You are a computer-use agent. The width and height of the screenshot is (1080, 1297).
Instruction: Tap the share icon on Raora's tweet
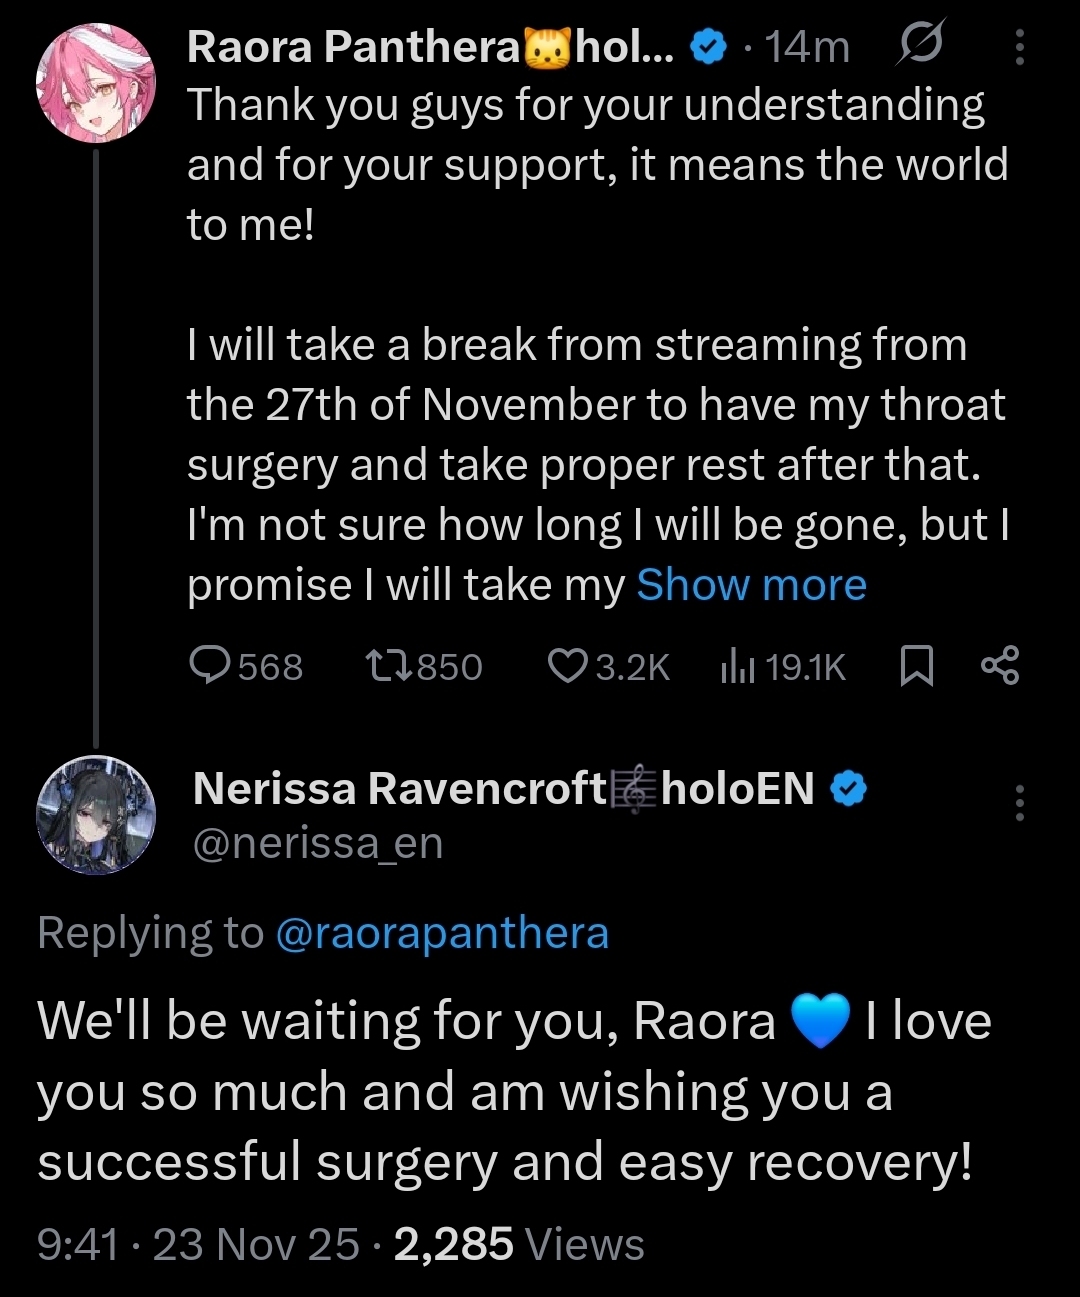pyautogui.click(x=1000, y=665)
